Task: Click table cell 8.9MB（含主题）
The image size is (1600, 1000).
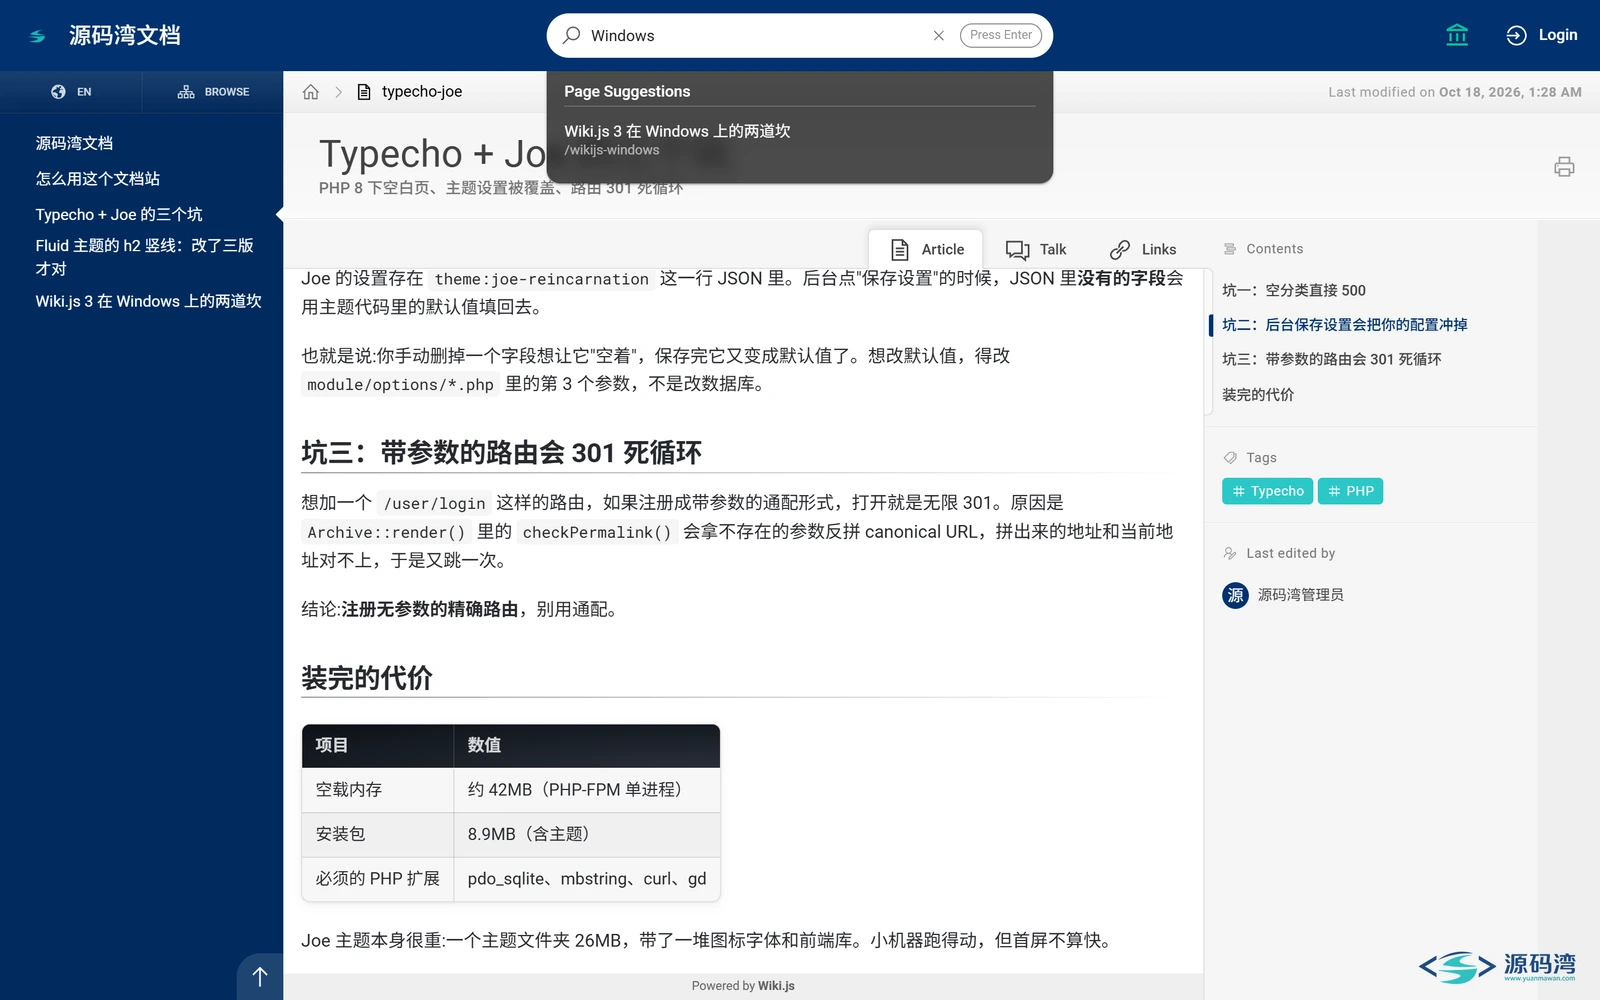Action: click(x=587, y=834)
